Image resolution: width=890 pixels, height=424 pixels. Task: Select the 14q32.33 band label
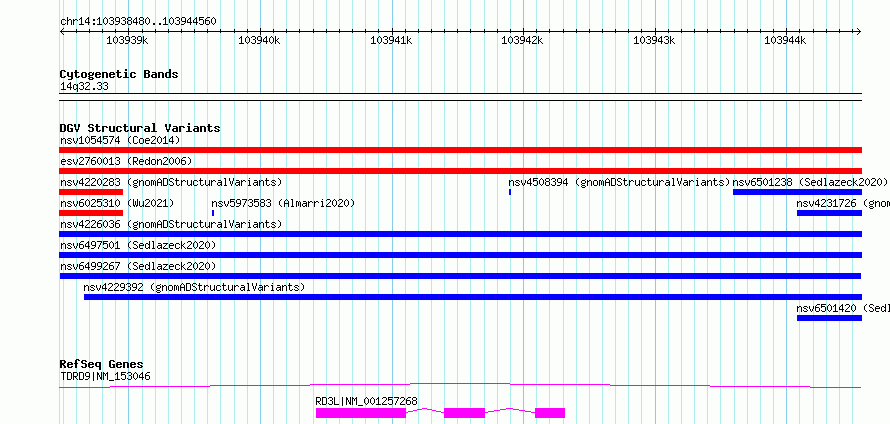click(x=84, y=87)
